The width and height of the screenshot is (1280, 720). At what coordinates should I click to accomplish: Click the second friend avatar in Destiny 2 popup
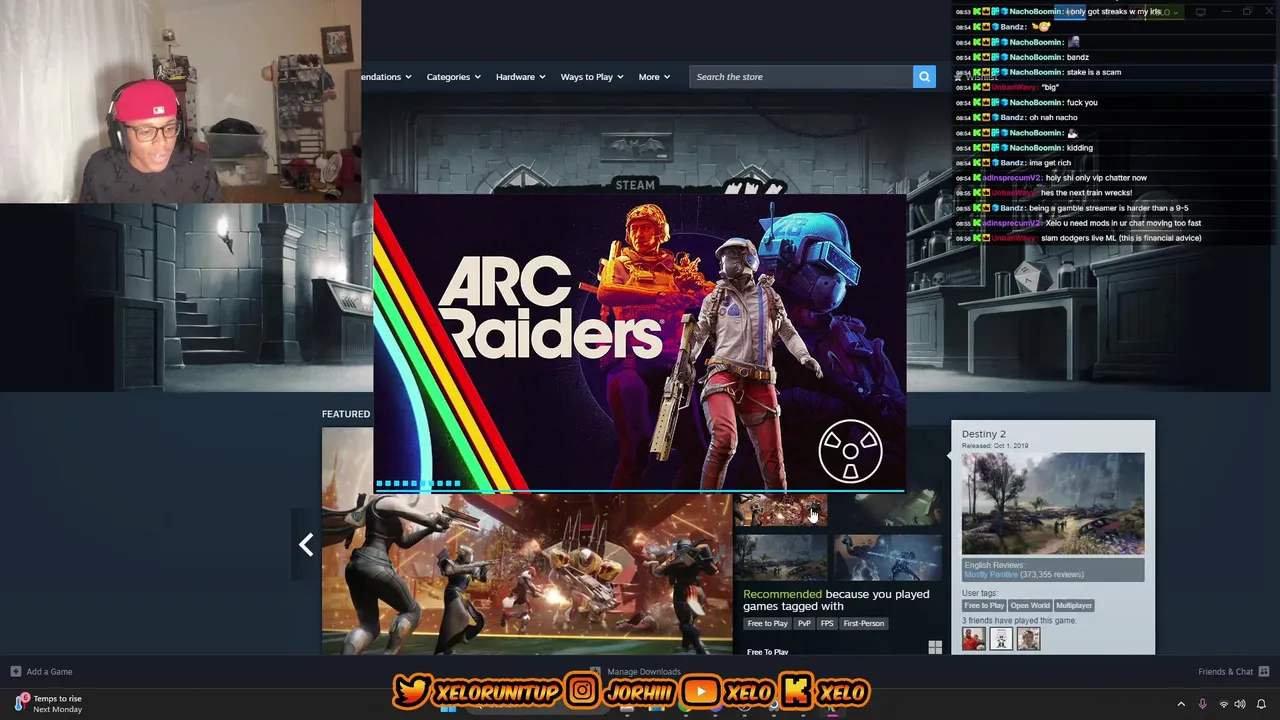tap(1001, 638)
